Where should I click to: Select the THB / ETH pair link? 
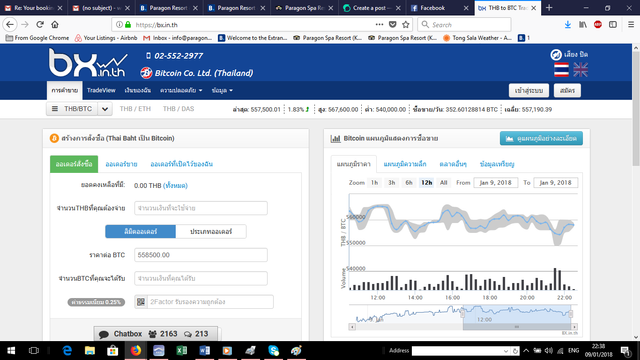point(135,109)
